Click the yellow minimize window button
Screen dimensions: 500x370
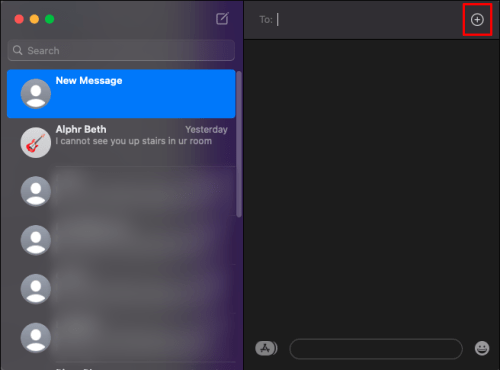(34, 19)
